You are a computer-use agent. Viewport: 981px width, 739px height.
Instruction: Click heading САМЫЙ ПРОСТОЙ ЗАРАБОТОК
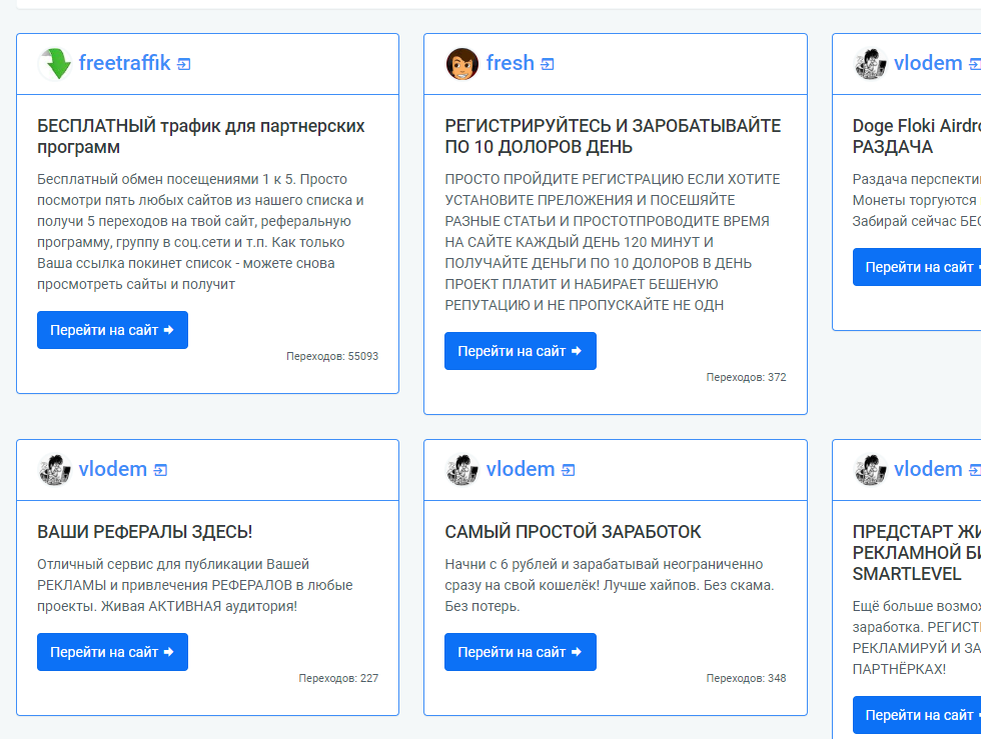click(573, 532)
